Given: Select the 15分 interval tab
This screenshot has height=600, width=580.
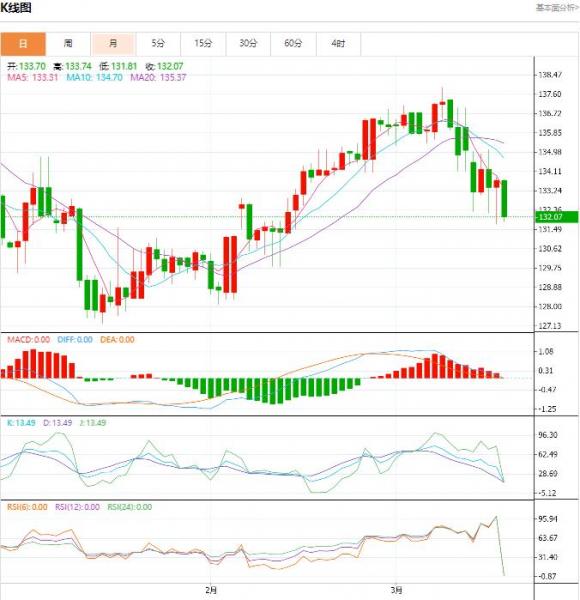Looking at the screenshot, I should [x=203, y=44].
